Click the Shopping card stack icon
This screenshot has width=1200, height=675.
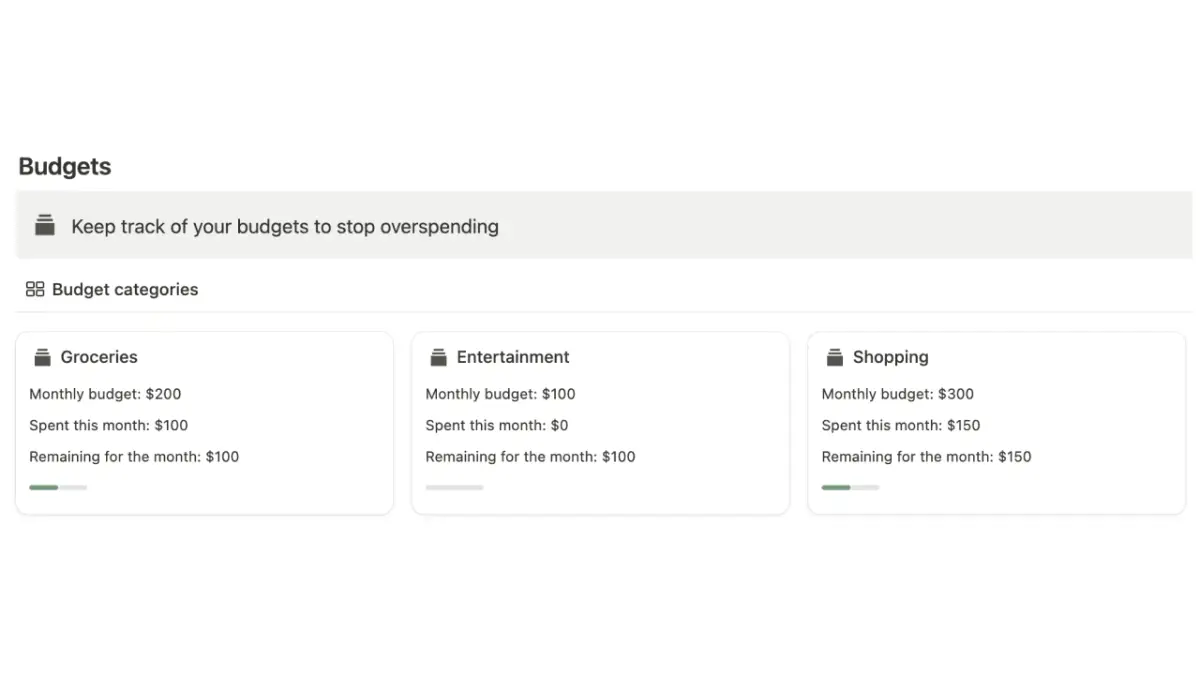click(x=834, y=357)
